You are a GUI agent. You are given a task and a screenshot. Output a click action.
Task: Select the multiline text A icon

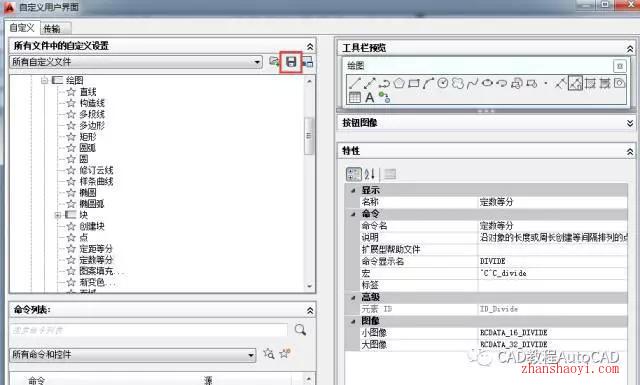pyautogui.click(x=369, y=98)
